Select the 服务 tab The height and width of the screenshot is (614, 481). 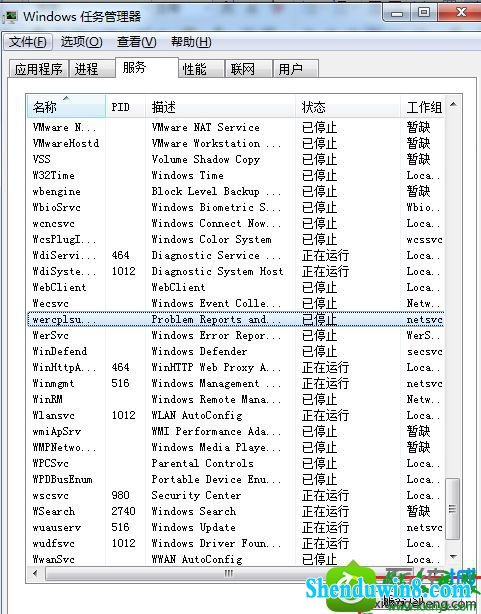click(x=146, y=68)
